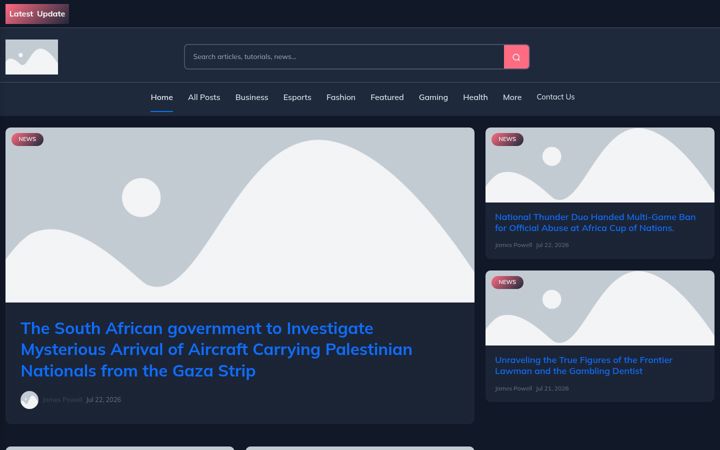Click the National Thunder Duo article thumbnail

600,165
